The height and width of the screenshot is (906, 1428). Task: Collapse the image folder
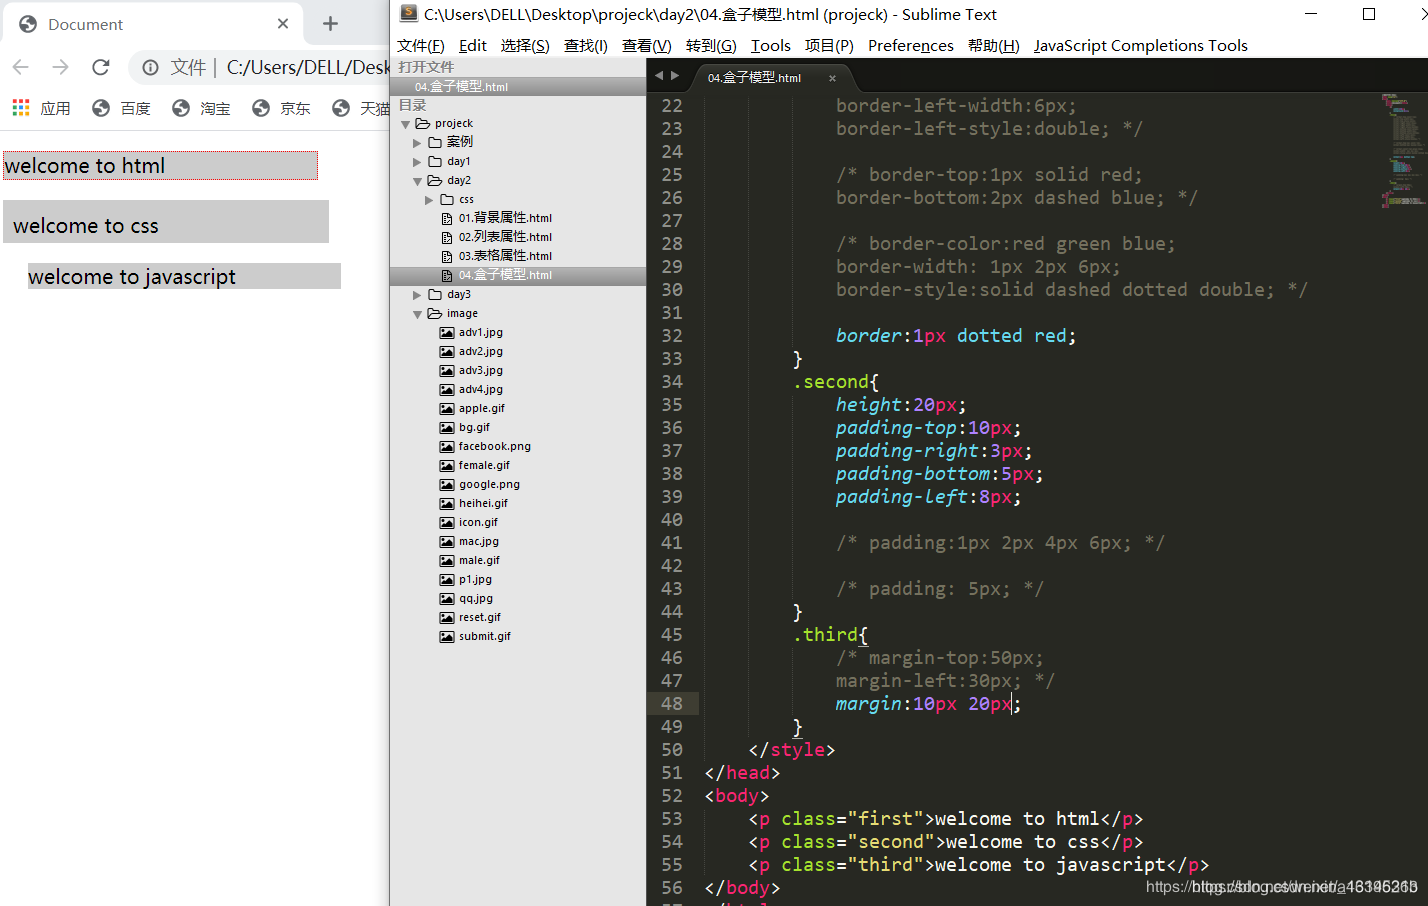click(x=418, y=314)
